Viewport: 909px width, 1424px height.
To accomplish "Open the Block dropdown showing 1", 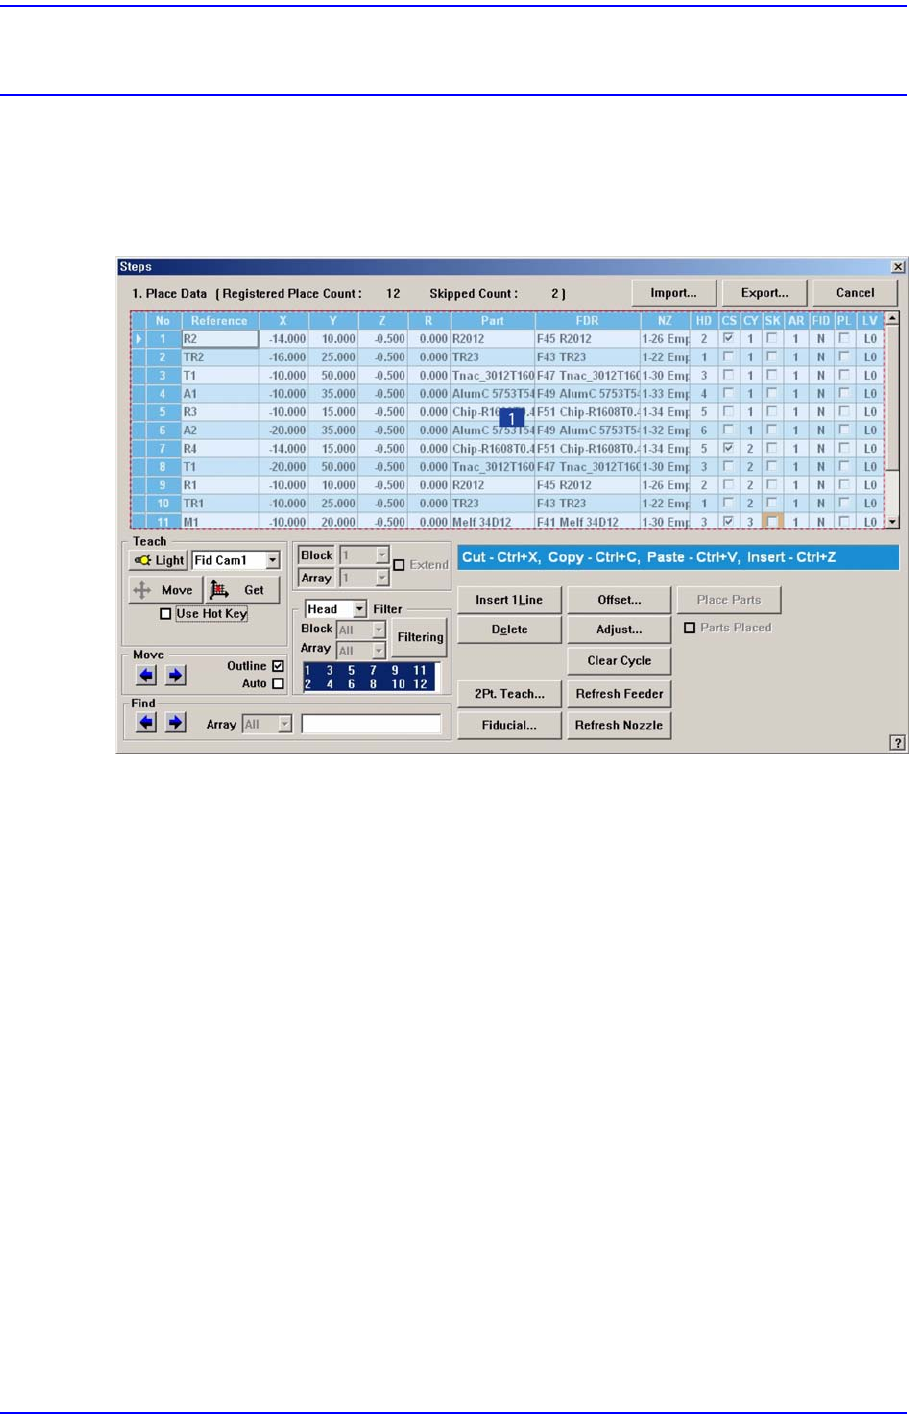I will pos(381,555).
